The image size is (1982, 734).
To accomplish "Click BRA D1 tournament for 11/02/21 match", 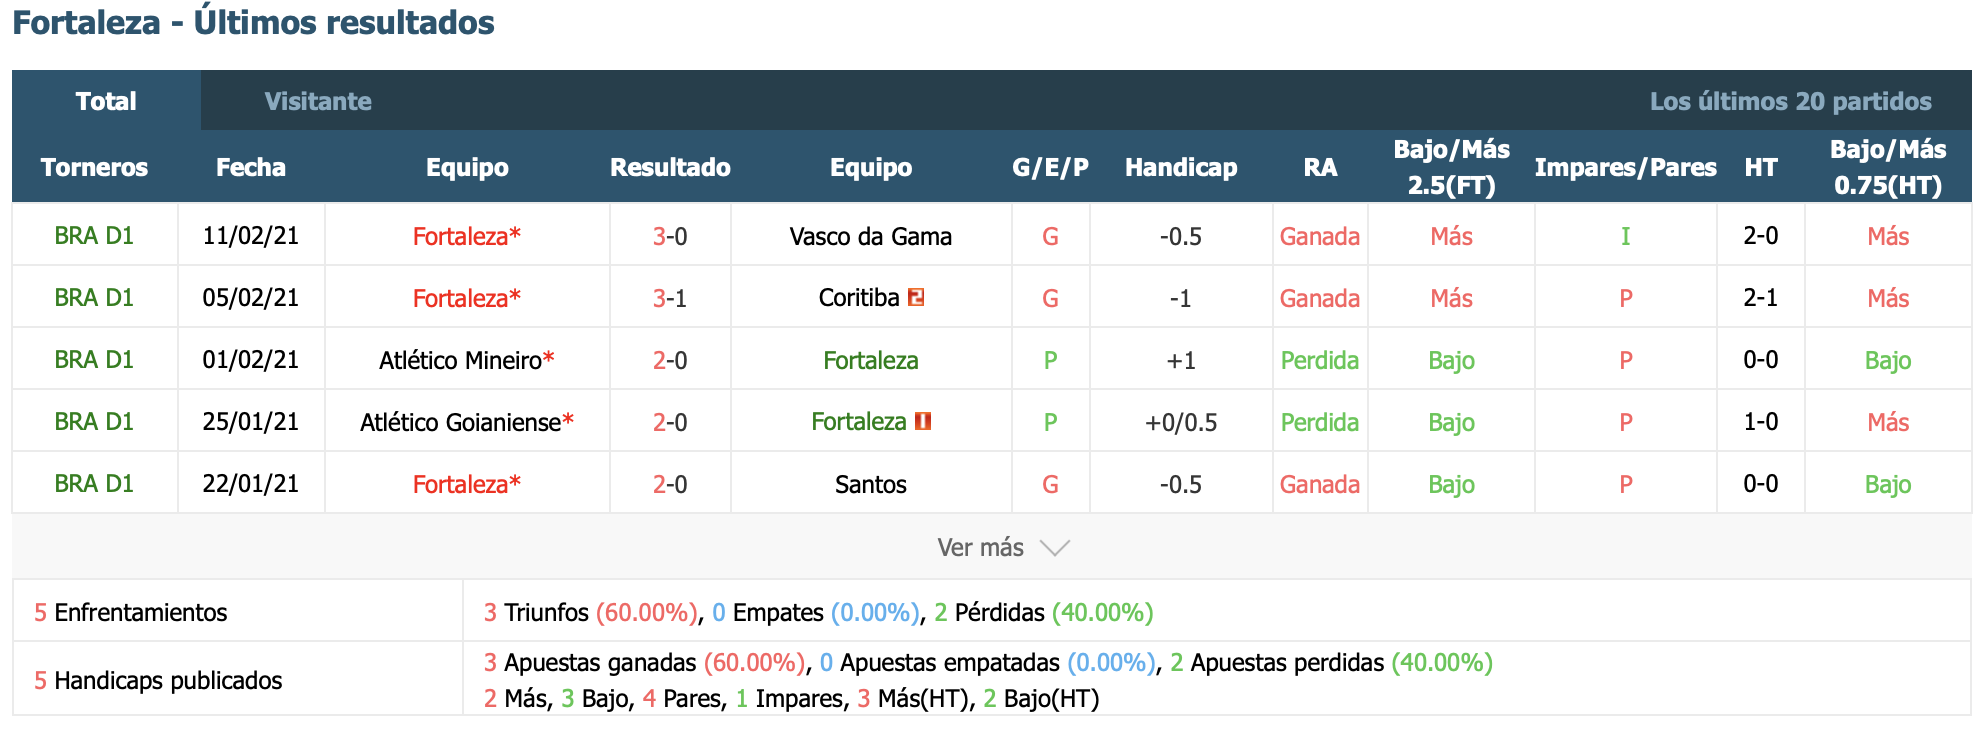I will (x=94, y=236).
